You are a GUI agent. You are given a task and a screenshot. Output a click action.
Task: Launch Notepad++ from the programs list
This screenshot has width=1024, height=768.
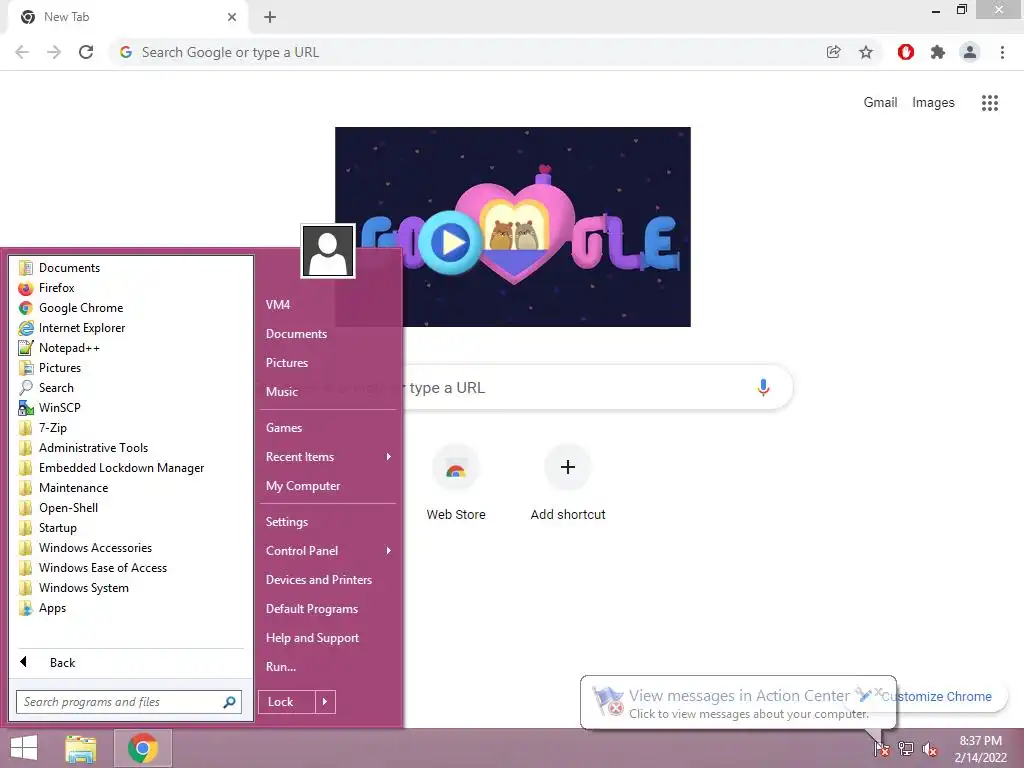point(69,348)
